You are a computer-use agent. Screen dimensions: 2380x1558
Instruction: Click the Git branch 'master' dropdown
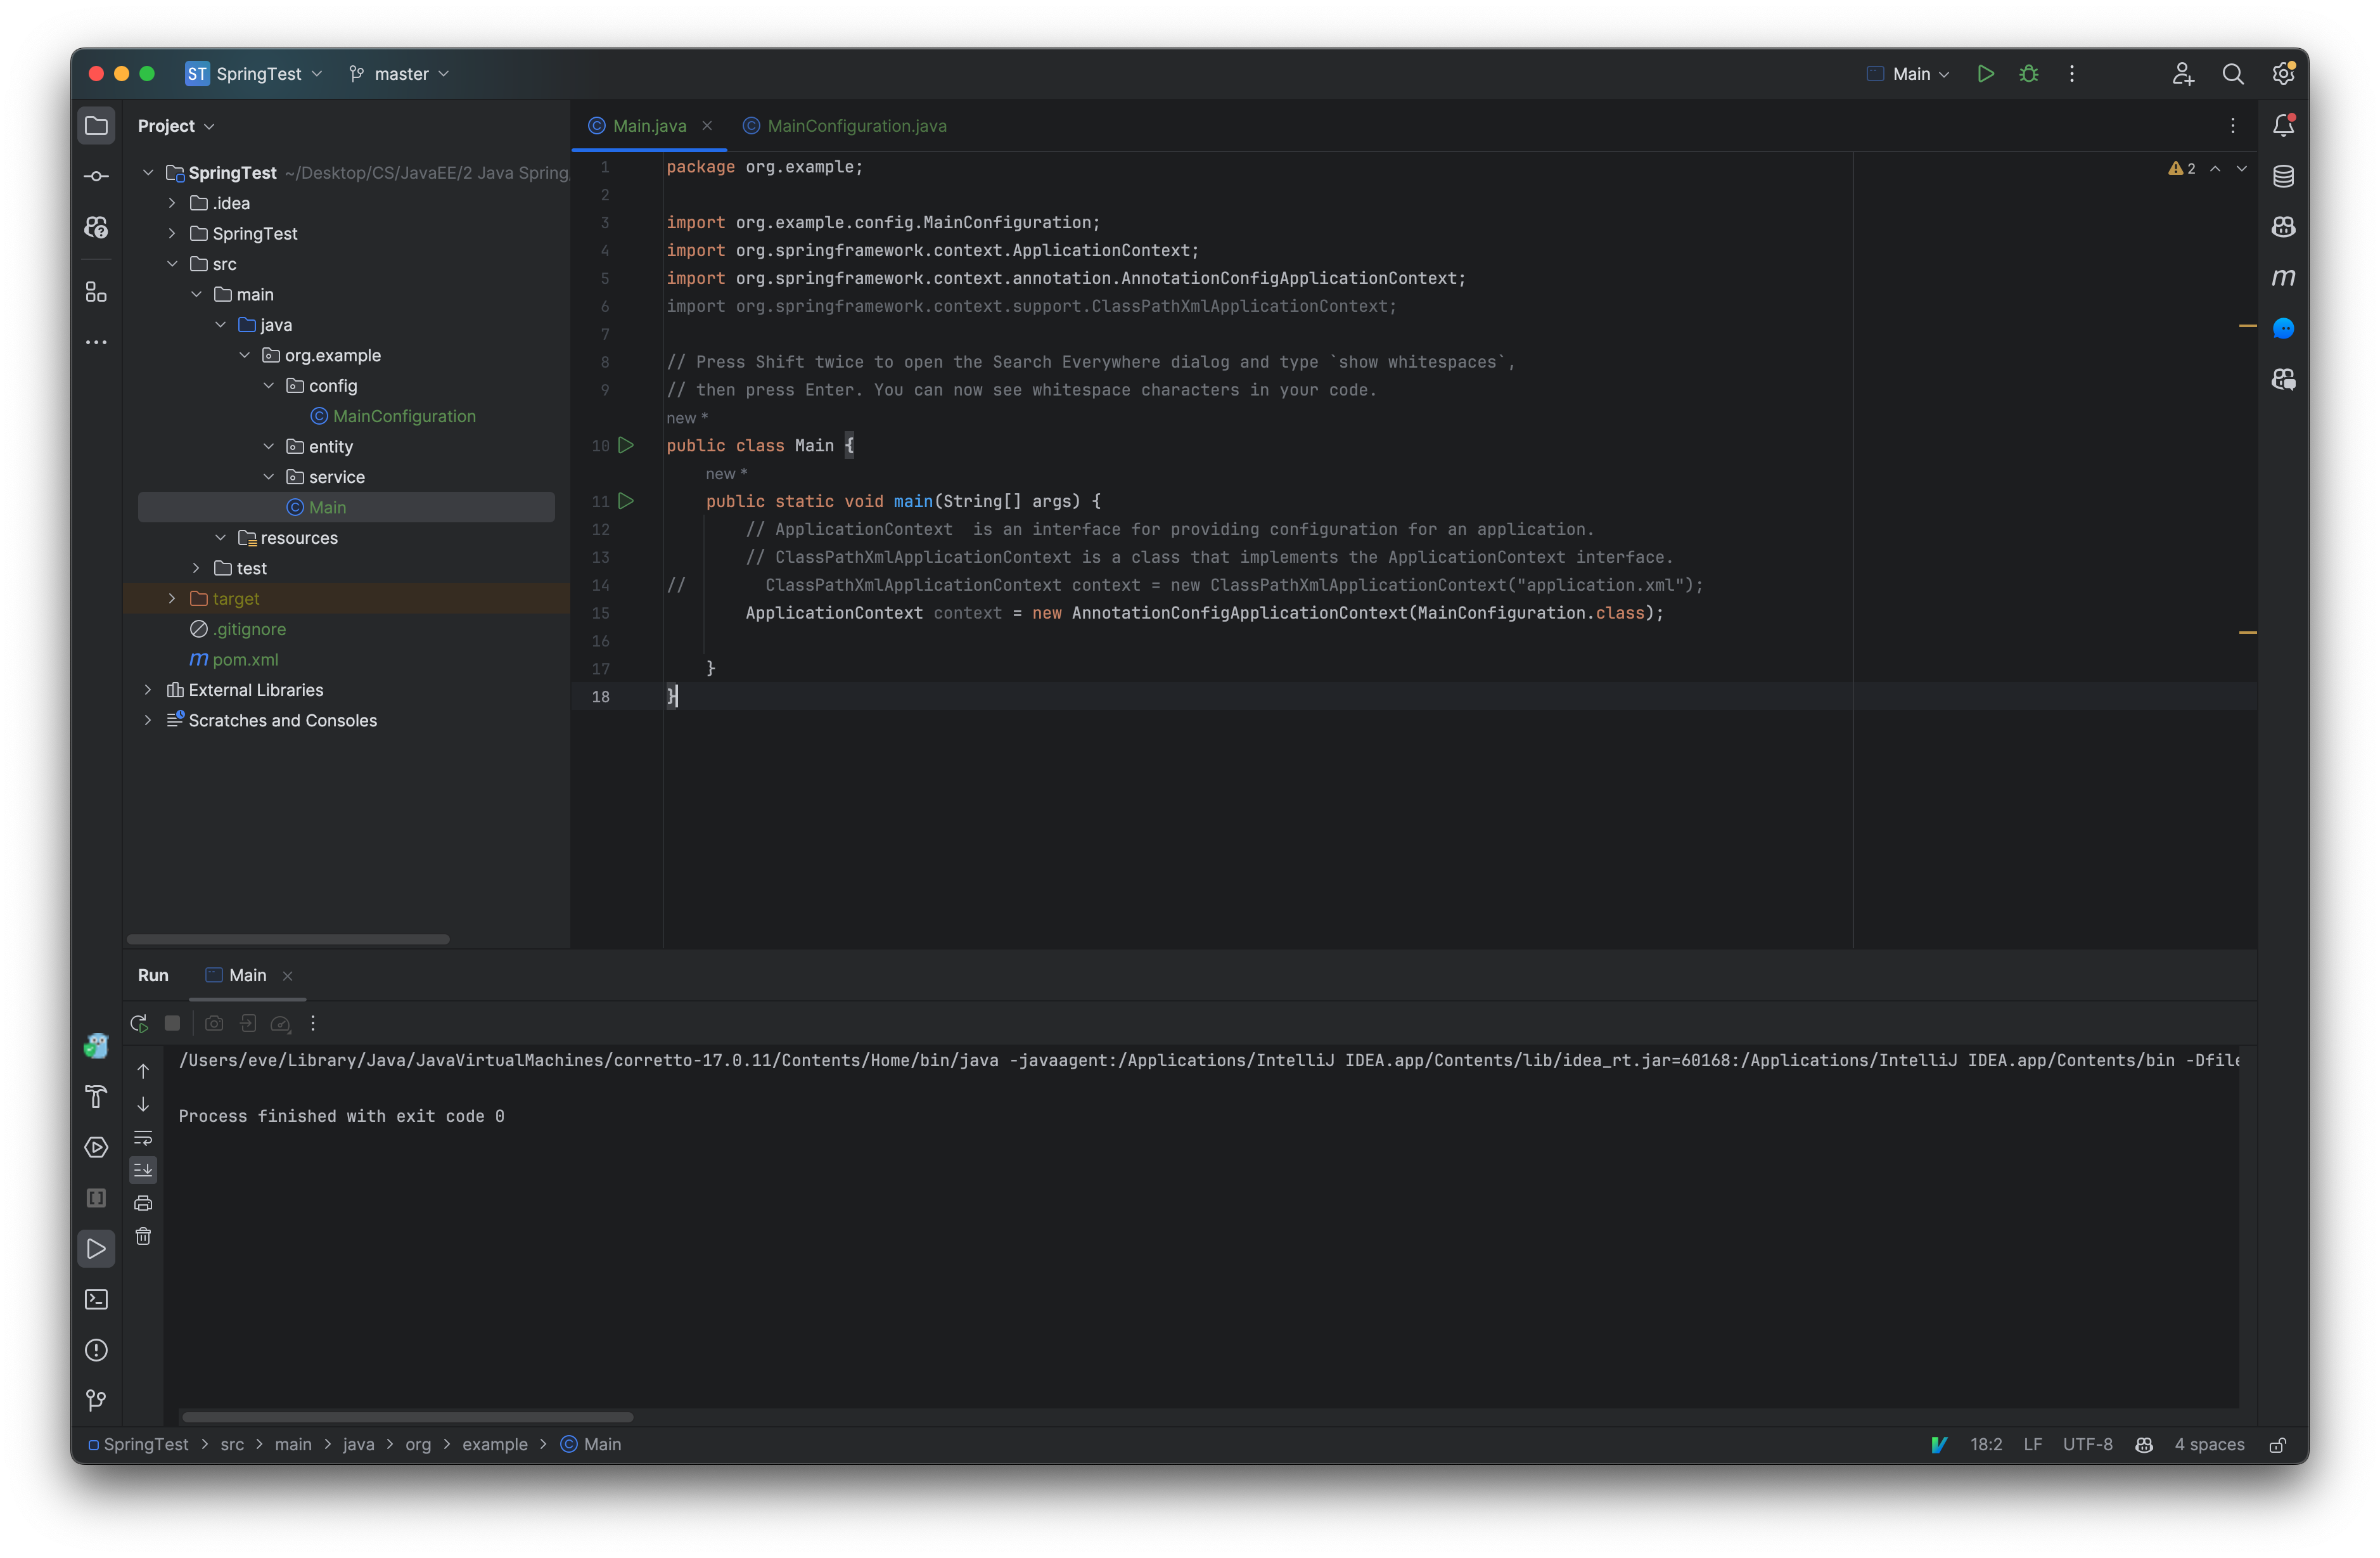(x=400, y=73)
